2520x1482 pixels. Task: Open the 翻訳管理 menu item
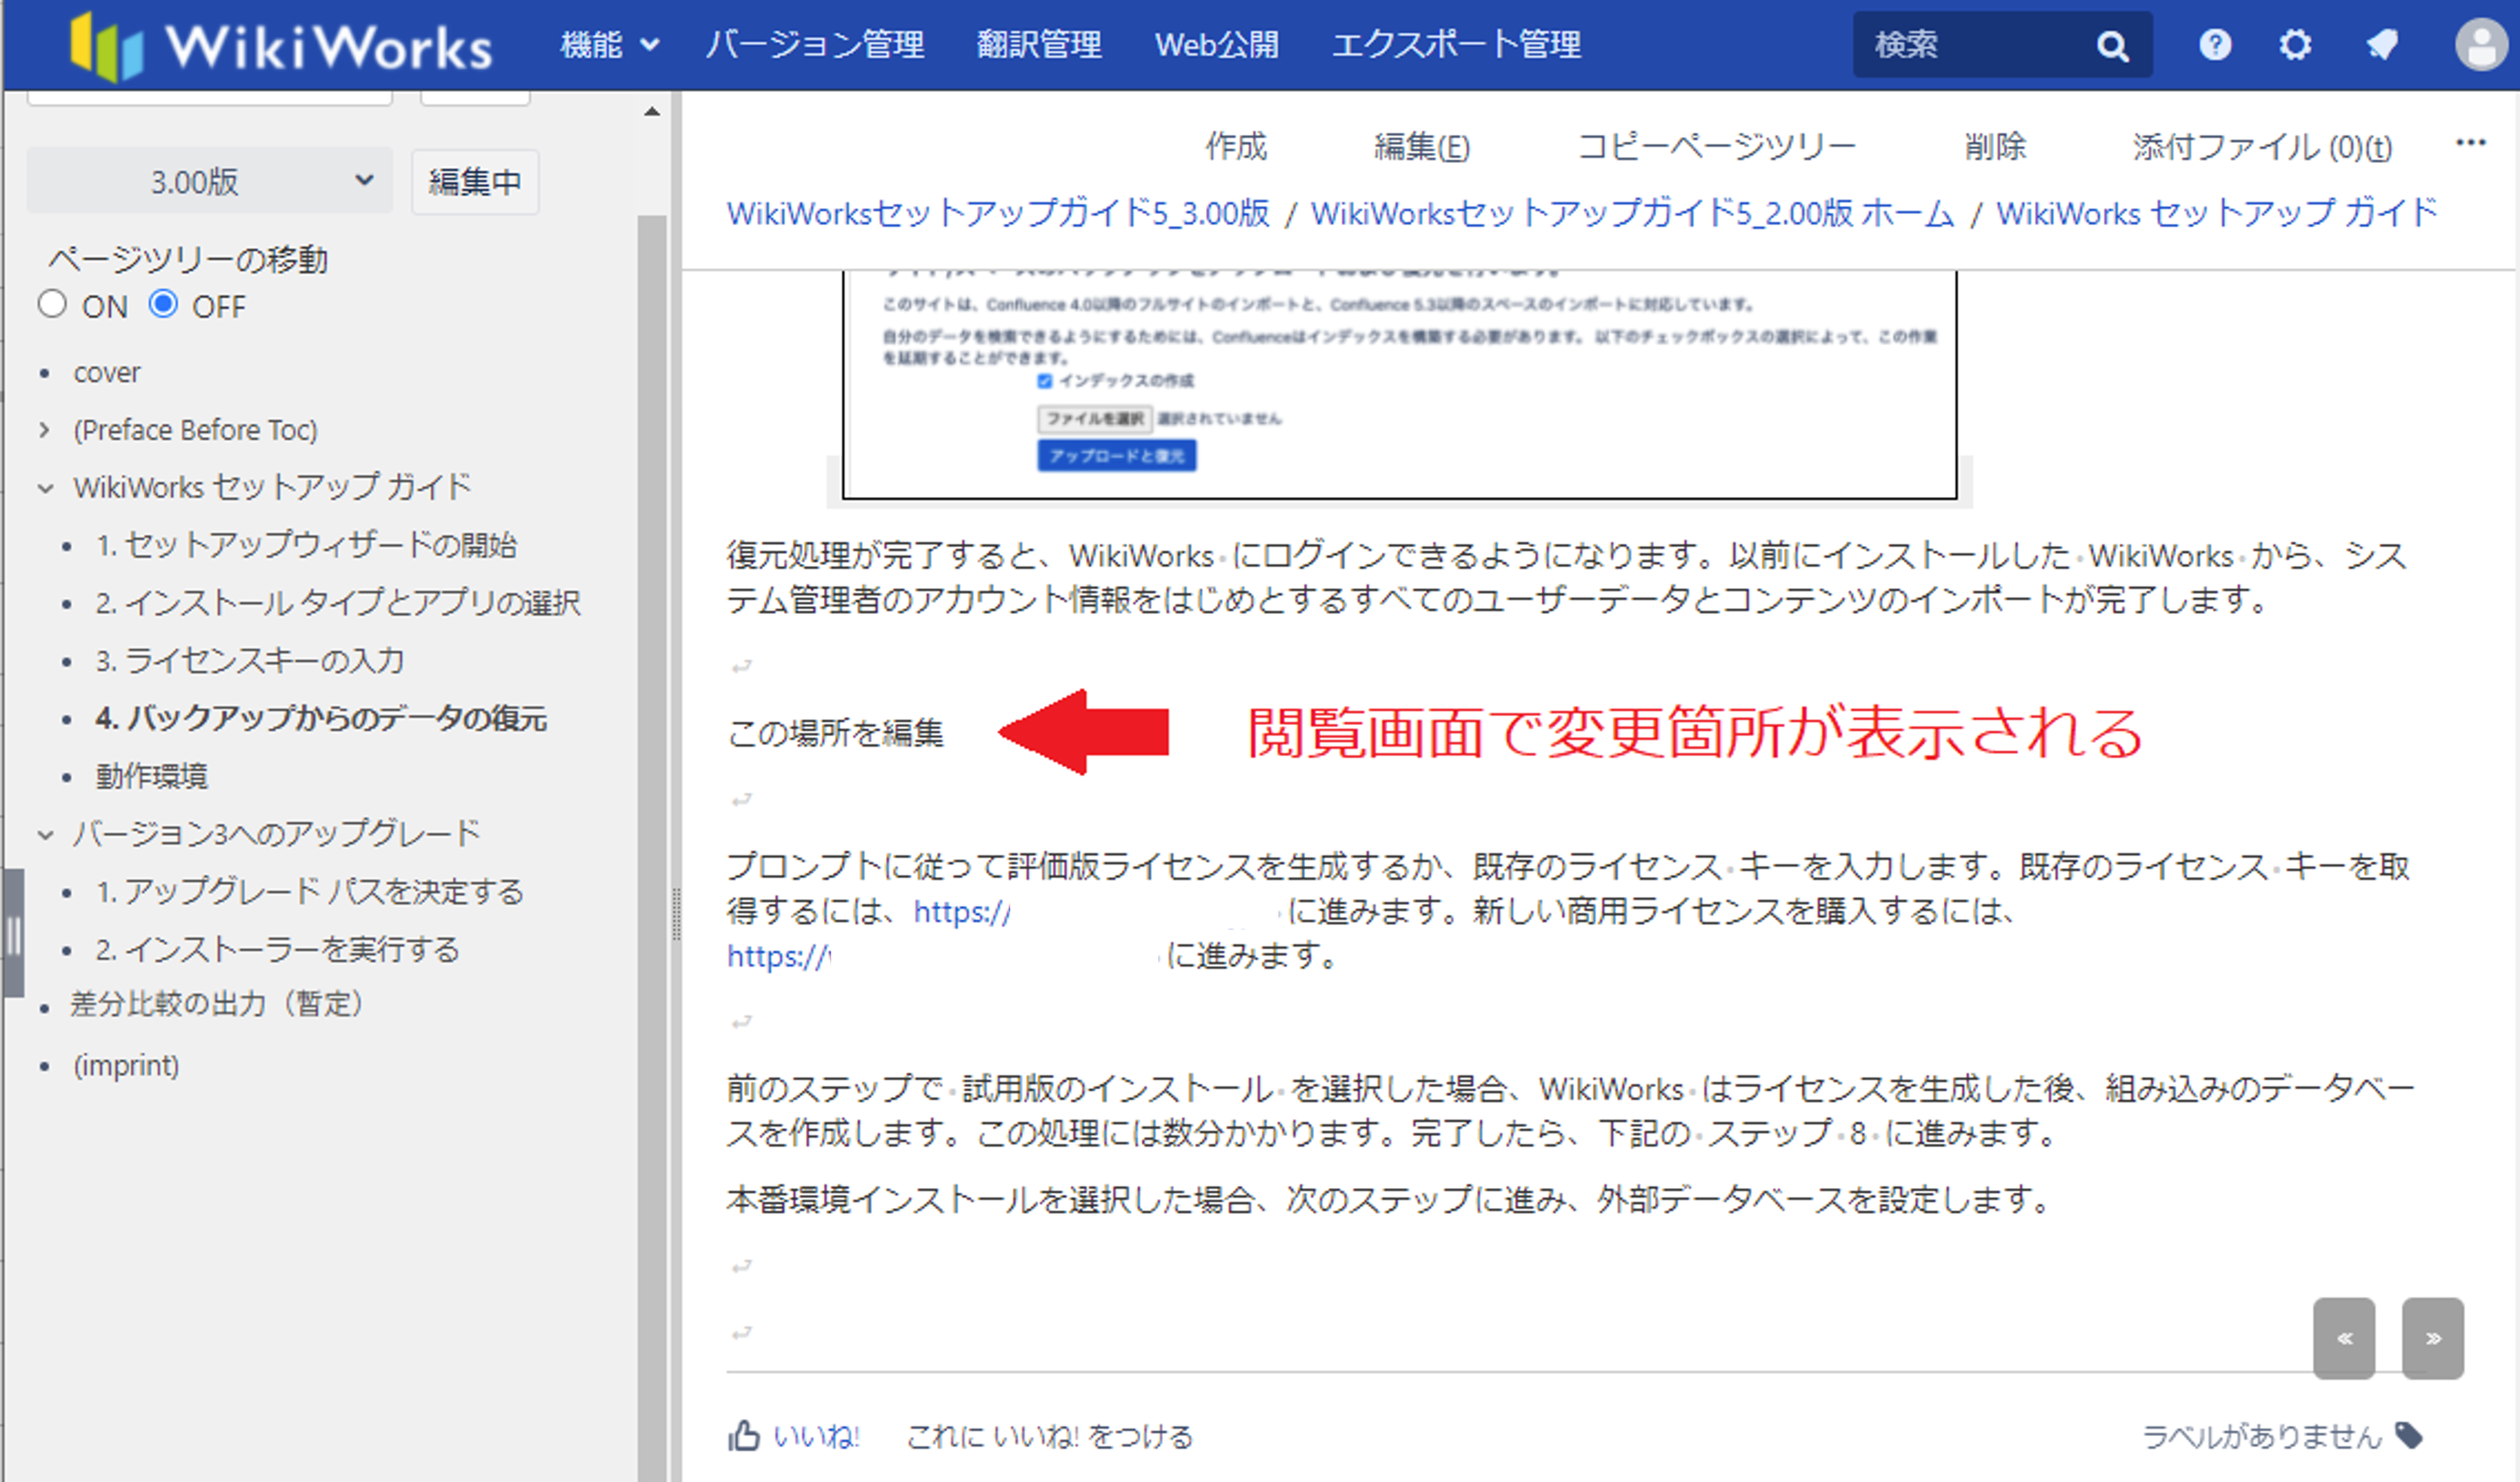pyautogui.click(x=1038, y=45)
